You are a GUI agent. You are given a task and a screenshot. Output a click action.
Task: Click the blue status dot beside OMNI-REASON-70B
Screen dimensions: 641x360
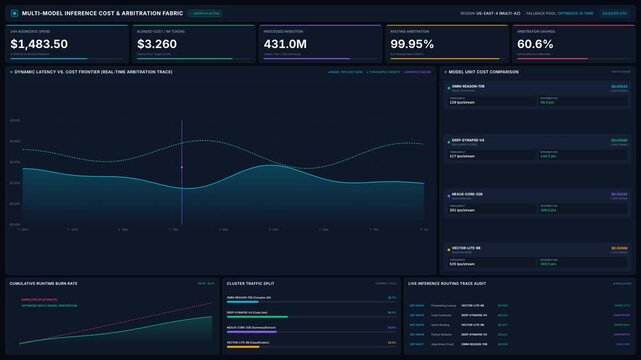[x=449, y=88]
